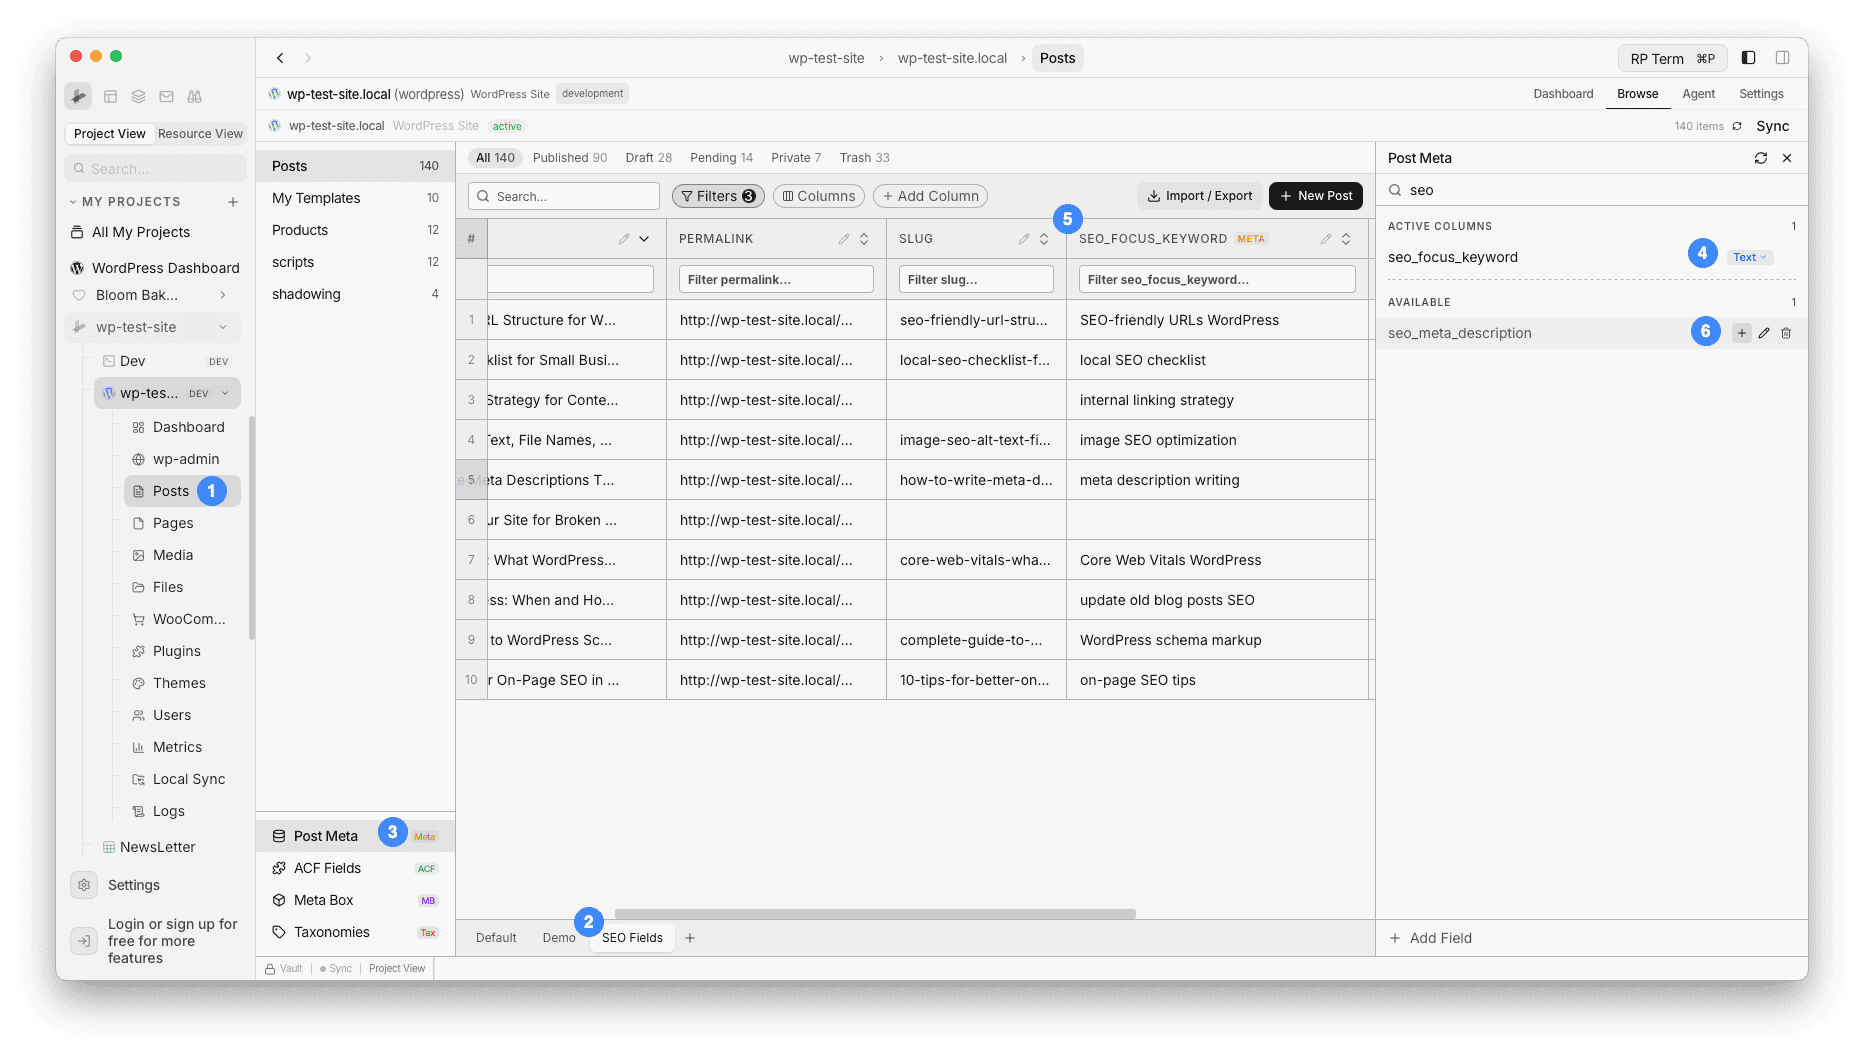The width and height of the screenshot is (1864, 1054).
Task: Switch to the Default view tab
Action: pos(496,938)
